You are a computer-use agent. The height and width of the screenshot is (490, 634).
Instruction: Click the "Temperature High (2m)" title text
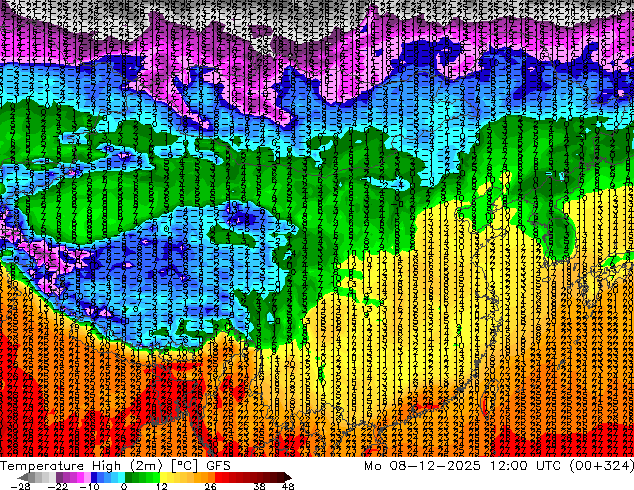pos(81,466)
